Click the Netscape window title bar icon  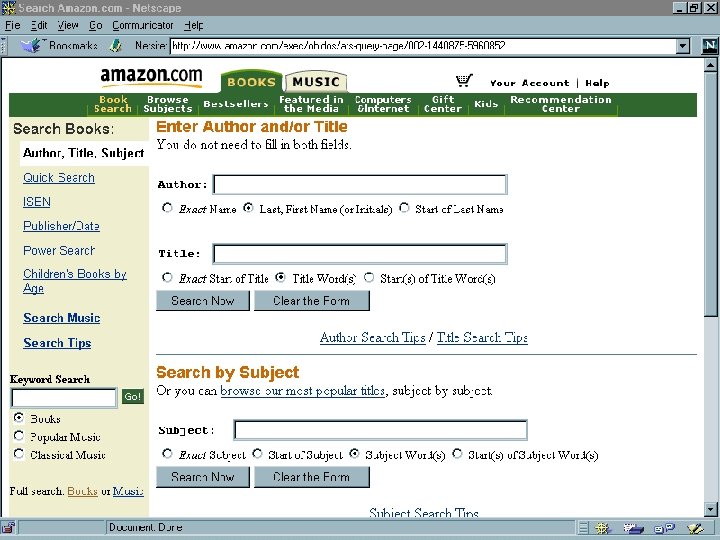(8, 8)
